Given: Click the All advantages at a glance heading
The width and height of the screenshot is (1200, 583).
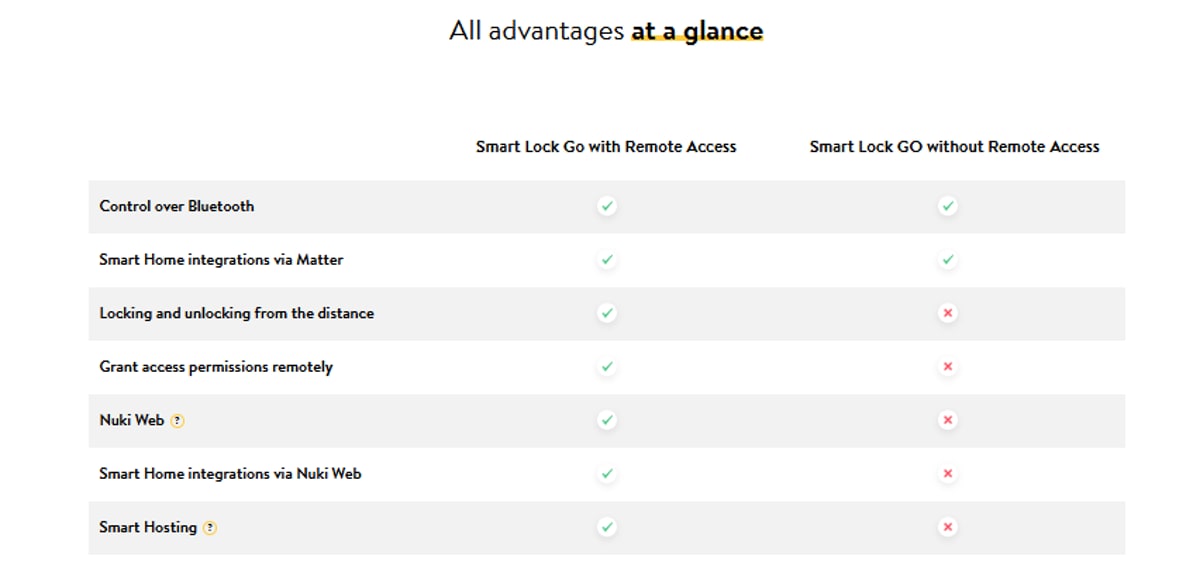Looking at the screenshot, I should pyautogui.click(x=606, y=31).
